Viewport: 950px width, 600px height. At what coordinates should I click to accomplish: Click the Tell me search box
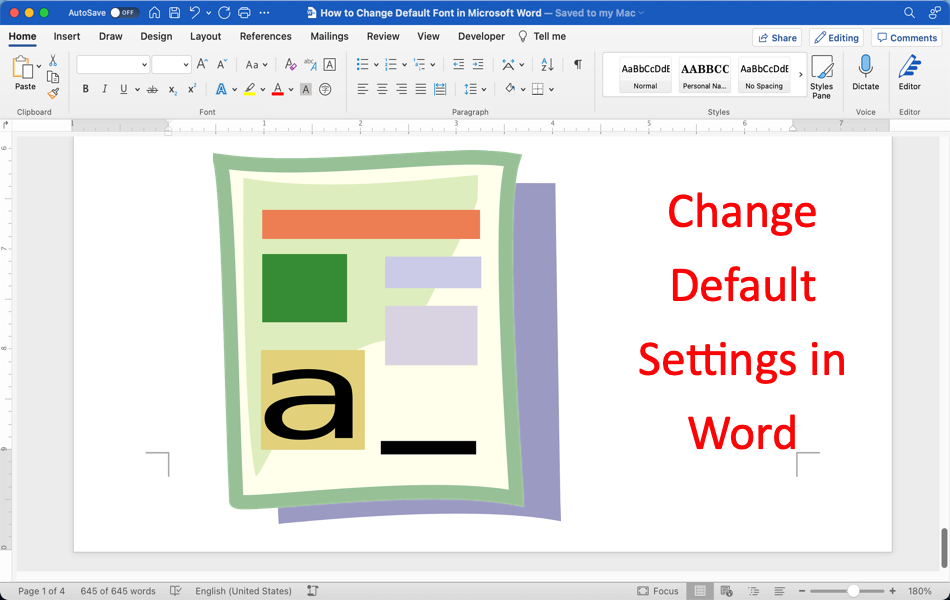(x=542, y=36)
